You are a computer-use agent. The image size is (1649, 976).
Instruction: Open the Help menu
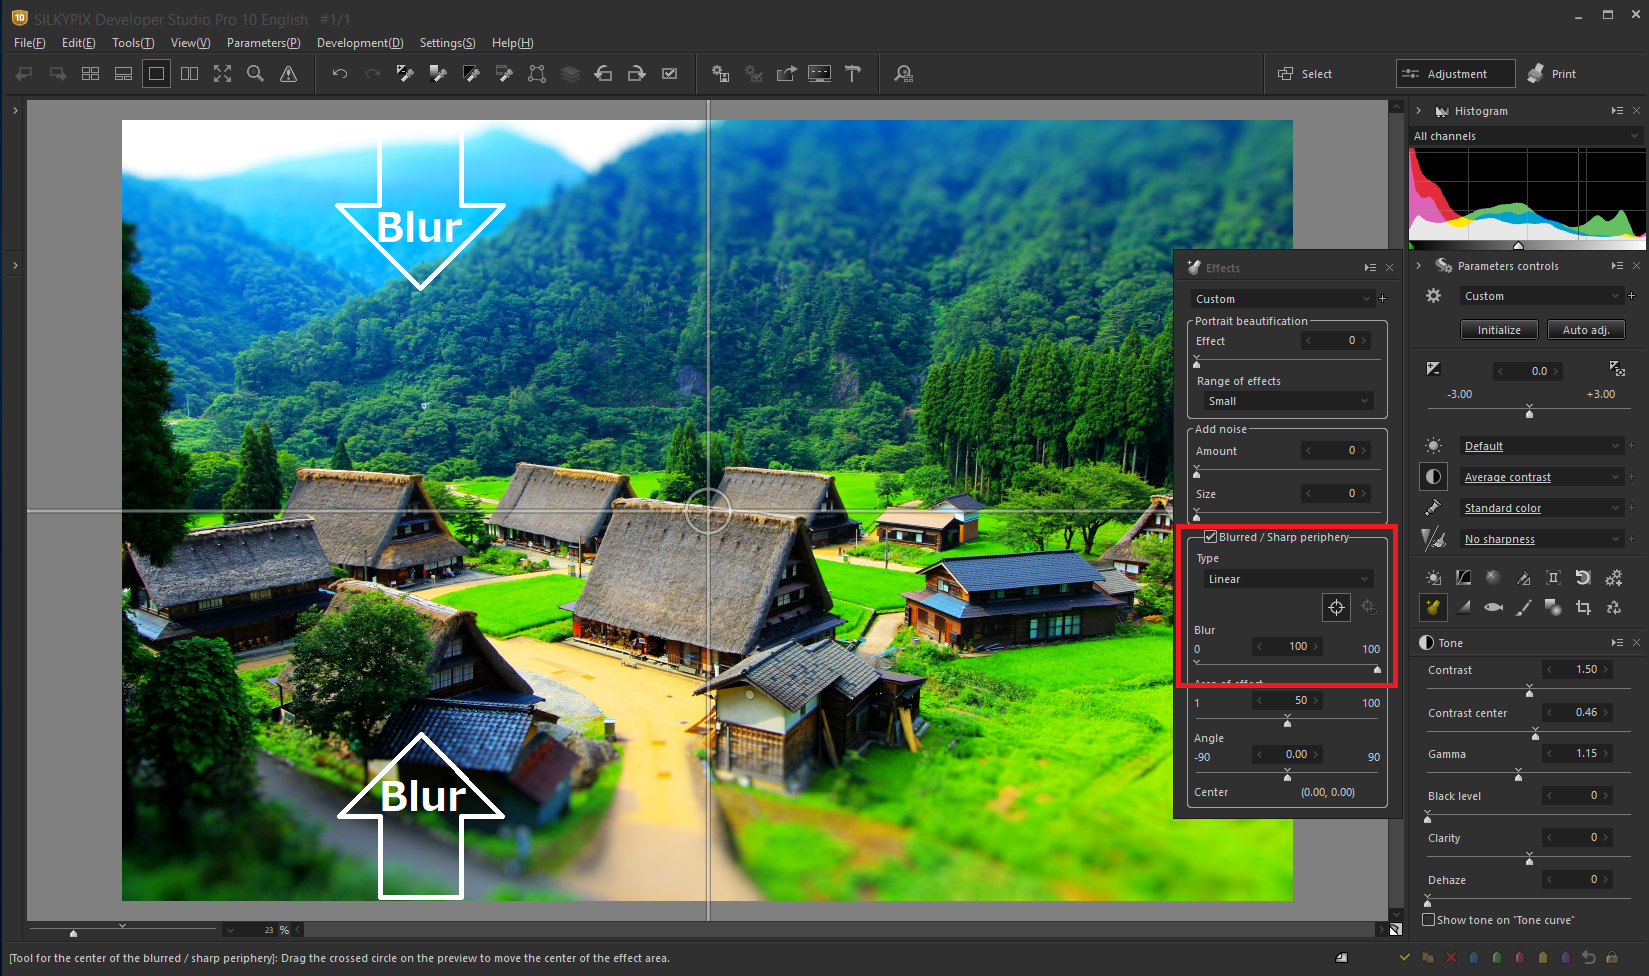click(x=512, y=43)
